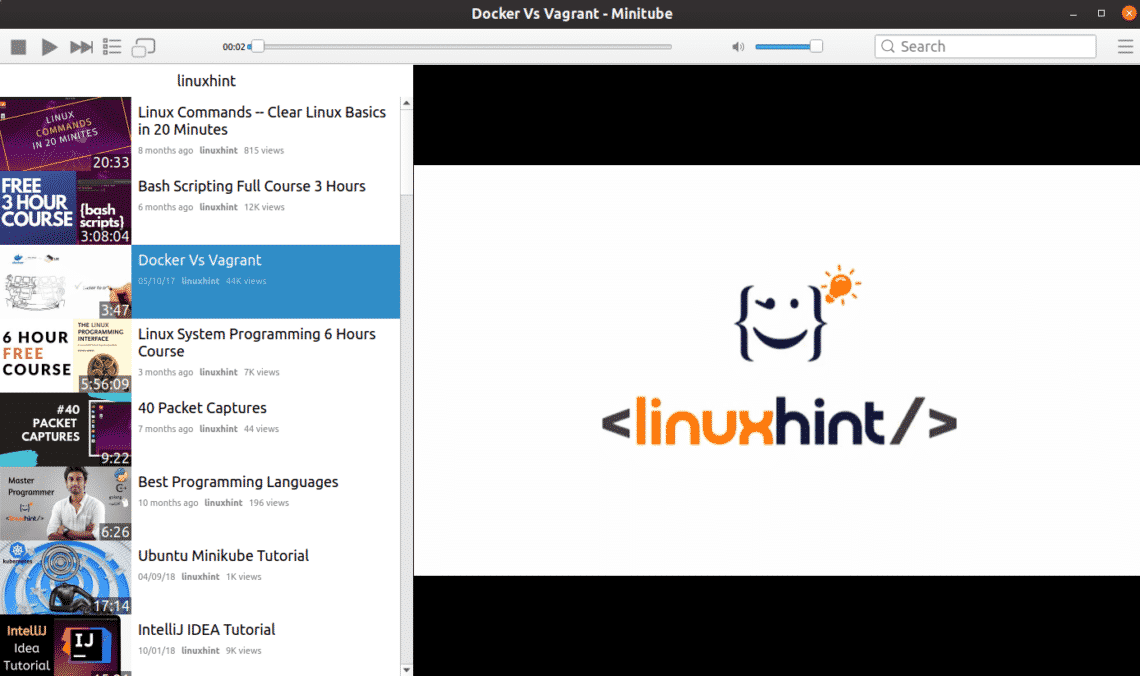Click '05/10/17' date on Docker row
The height and width of the screenshot is (676, 1140).
click(156, 281)
